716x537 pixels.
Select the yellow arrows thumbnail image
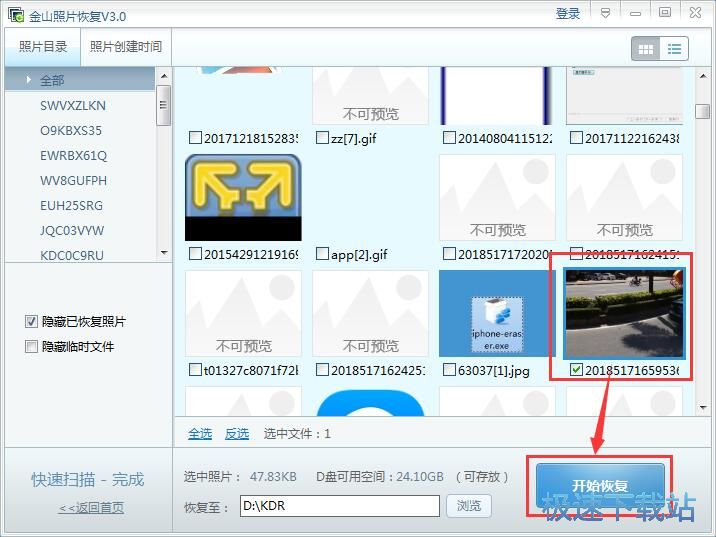click(x=243, y=197)
